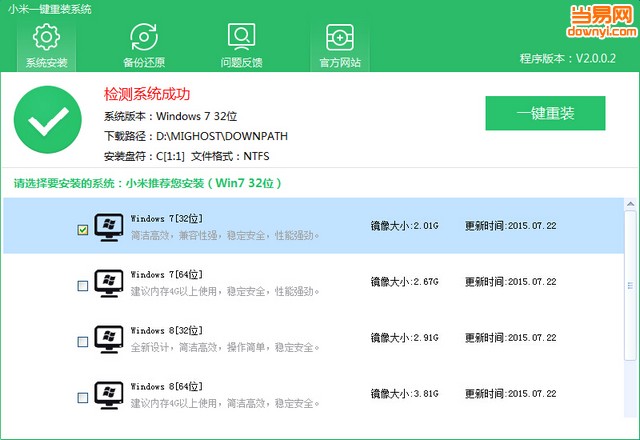Click the 镜像大小:2.91G text in Windows 8[32位] row
Image resolution: width=640 pixels, height=440 pixels.
[x=405, y=338]
